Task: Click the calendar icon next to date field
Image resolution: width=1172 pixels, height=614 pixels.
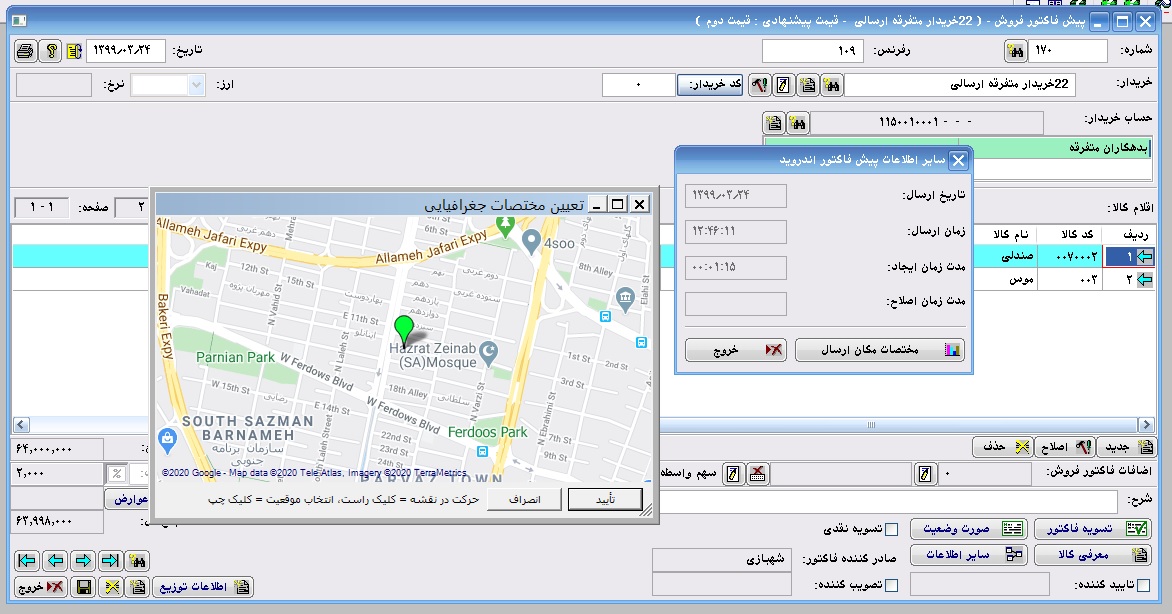Action: pyautogui.click(x=74, y=51)
